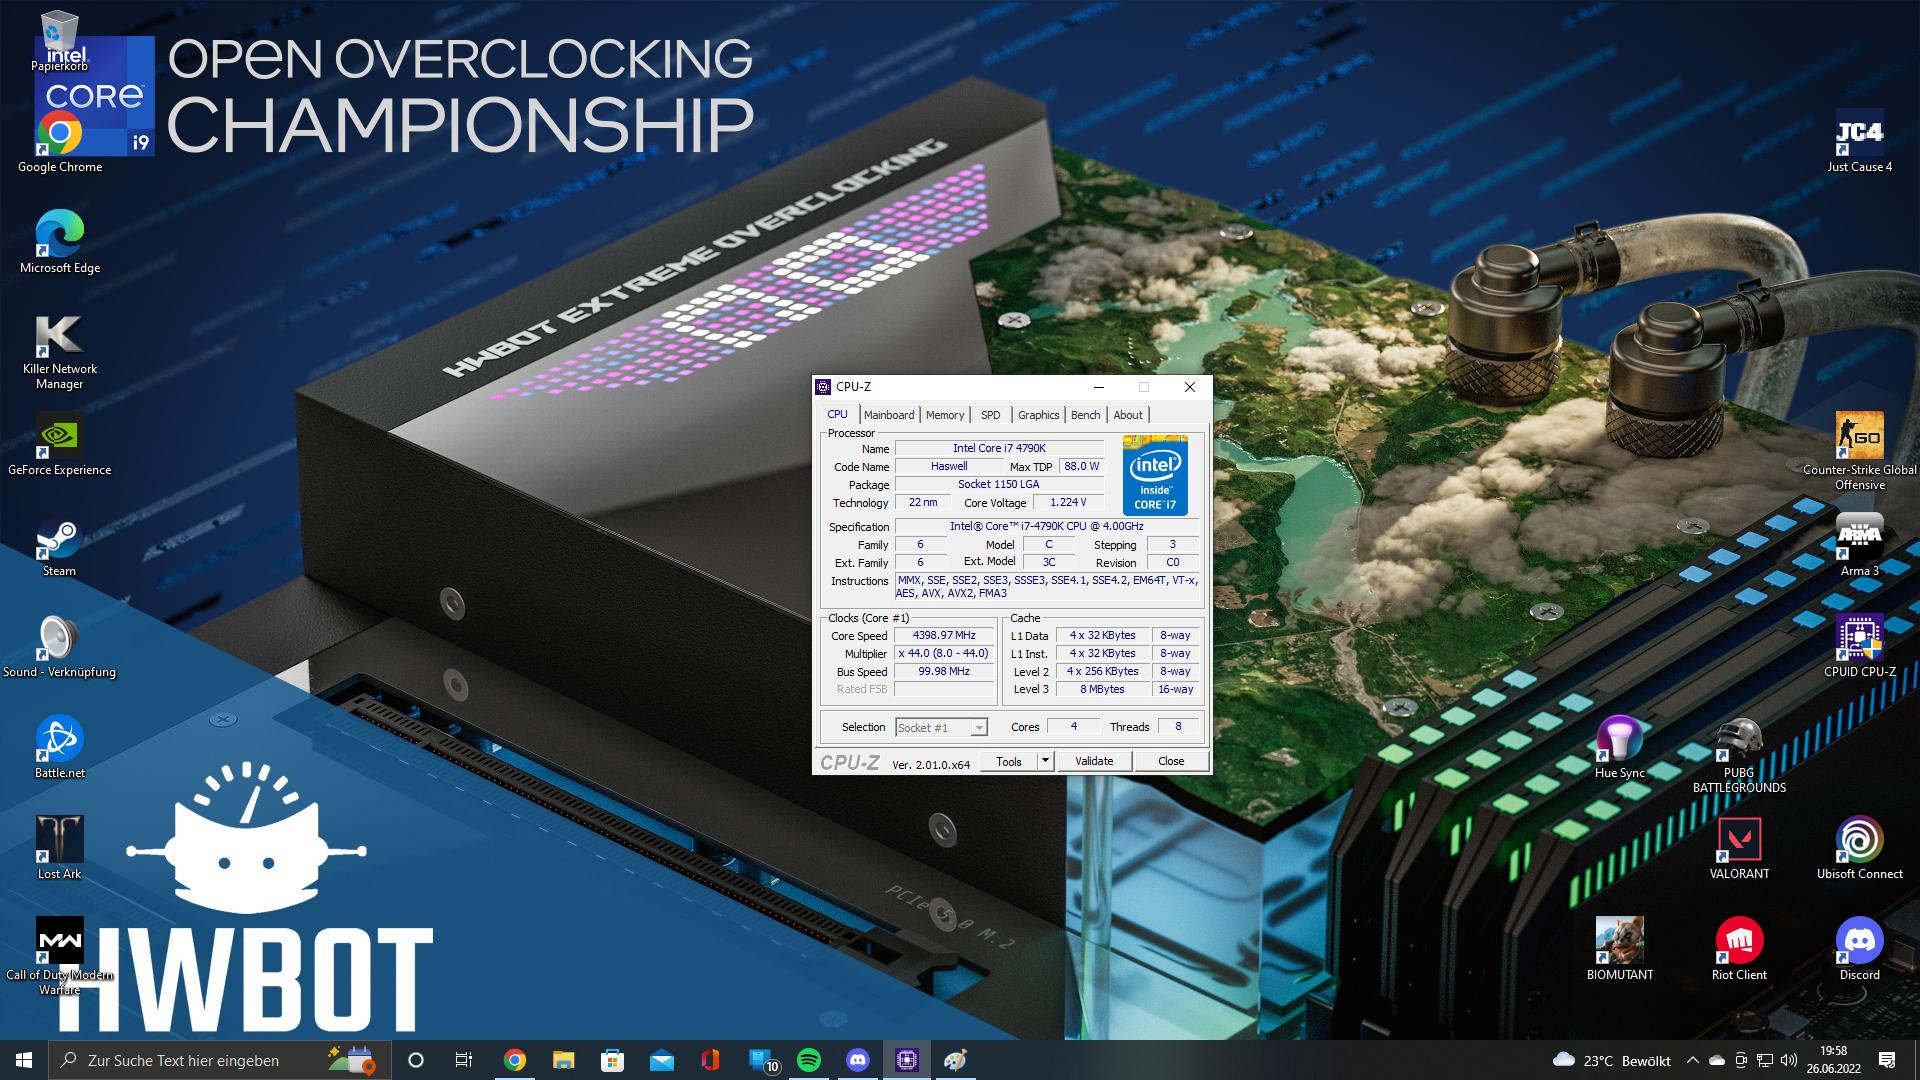Launch Call of Duty Modern Warfare shortcut
This screenshot has width=1920, height=1080.
[x=60, y=955]
